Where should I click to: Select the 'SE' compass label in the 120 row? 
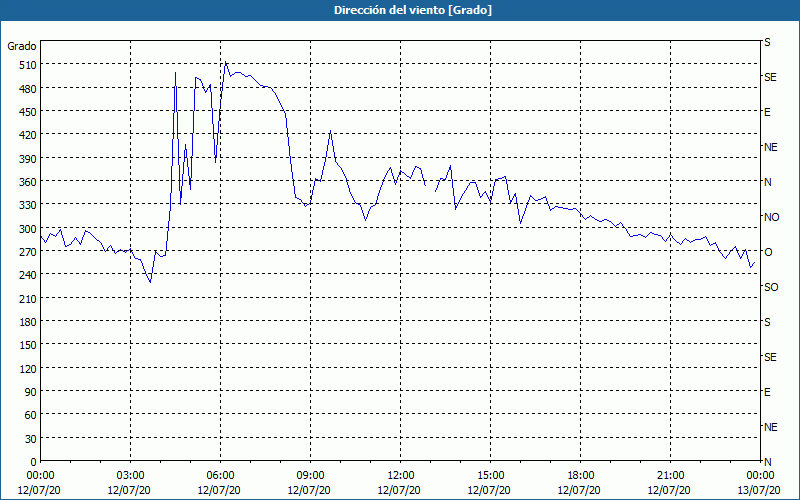pyautogui.click(x=770, y=357)
